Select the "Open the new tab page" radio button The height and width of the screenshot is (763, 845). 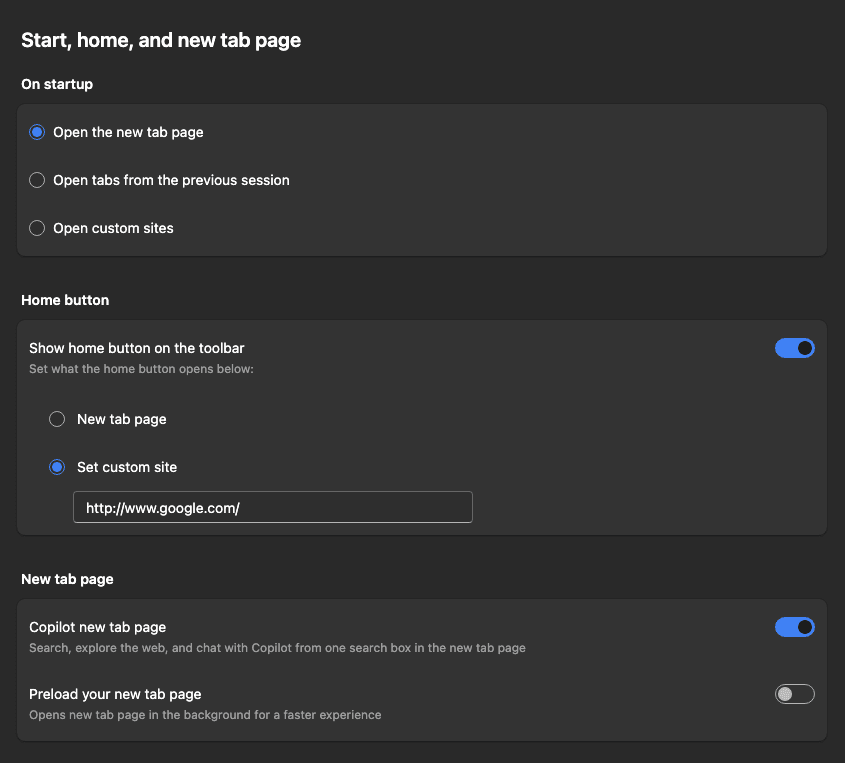(x=37, y=132)
